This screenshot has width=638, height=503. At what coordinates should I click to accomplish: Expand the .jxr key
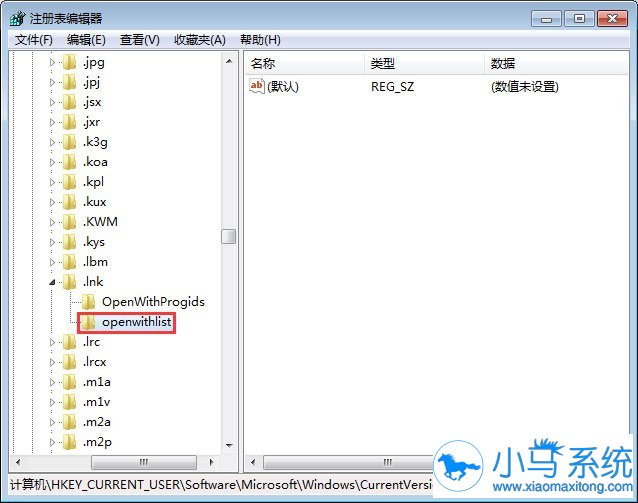pos(52,122)
